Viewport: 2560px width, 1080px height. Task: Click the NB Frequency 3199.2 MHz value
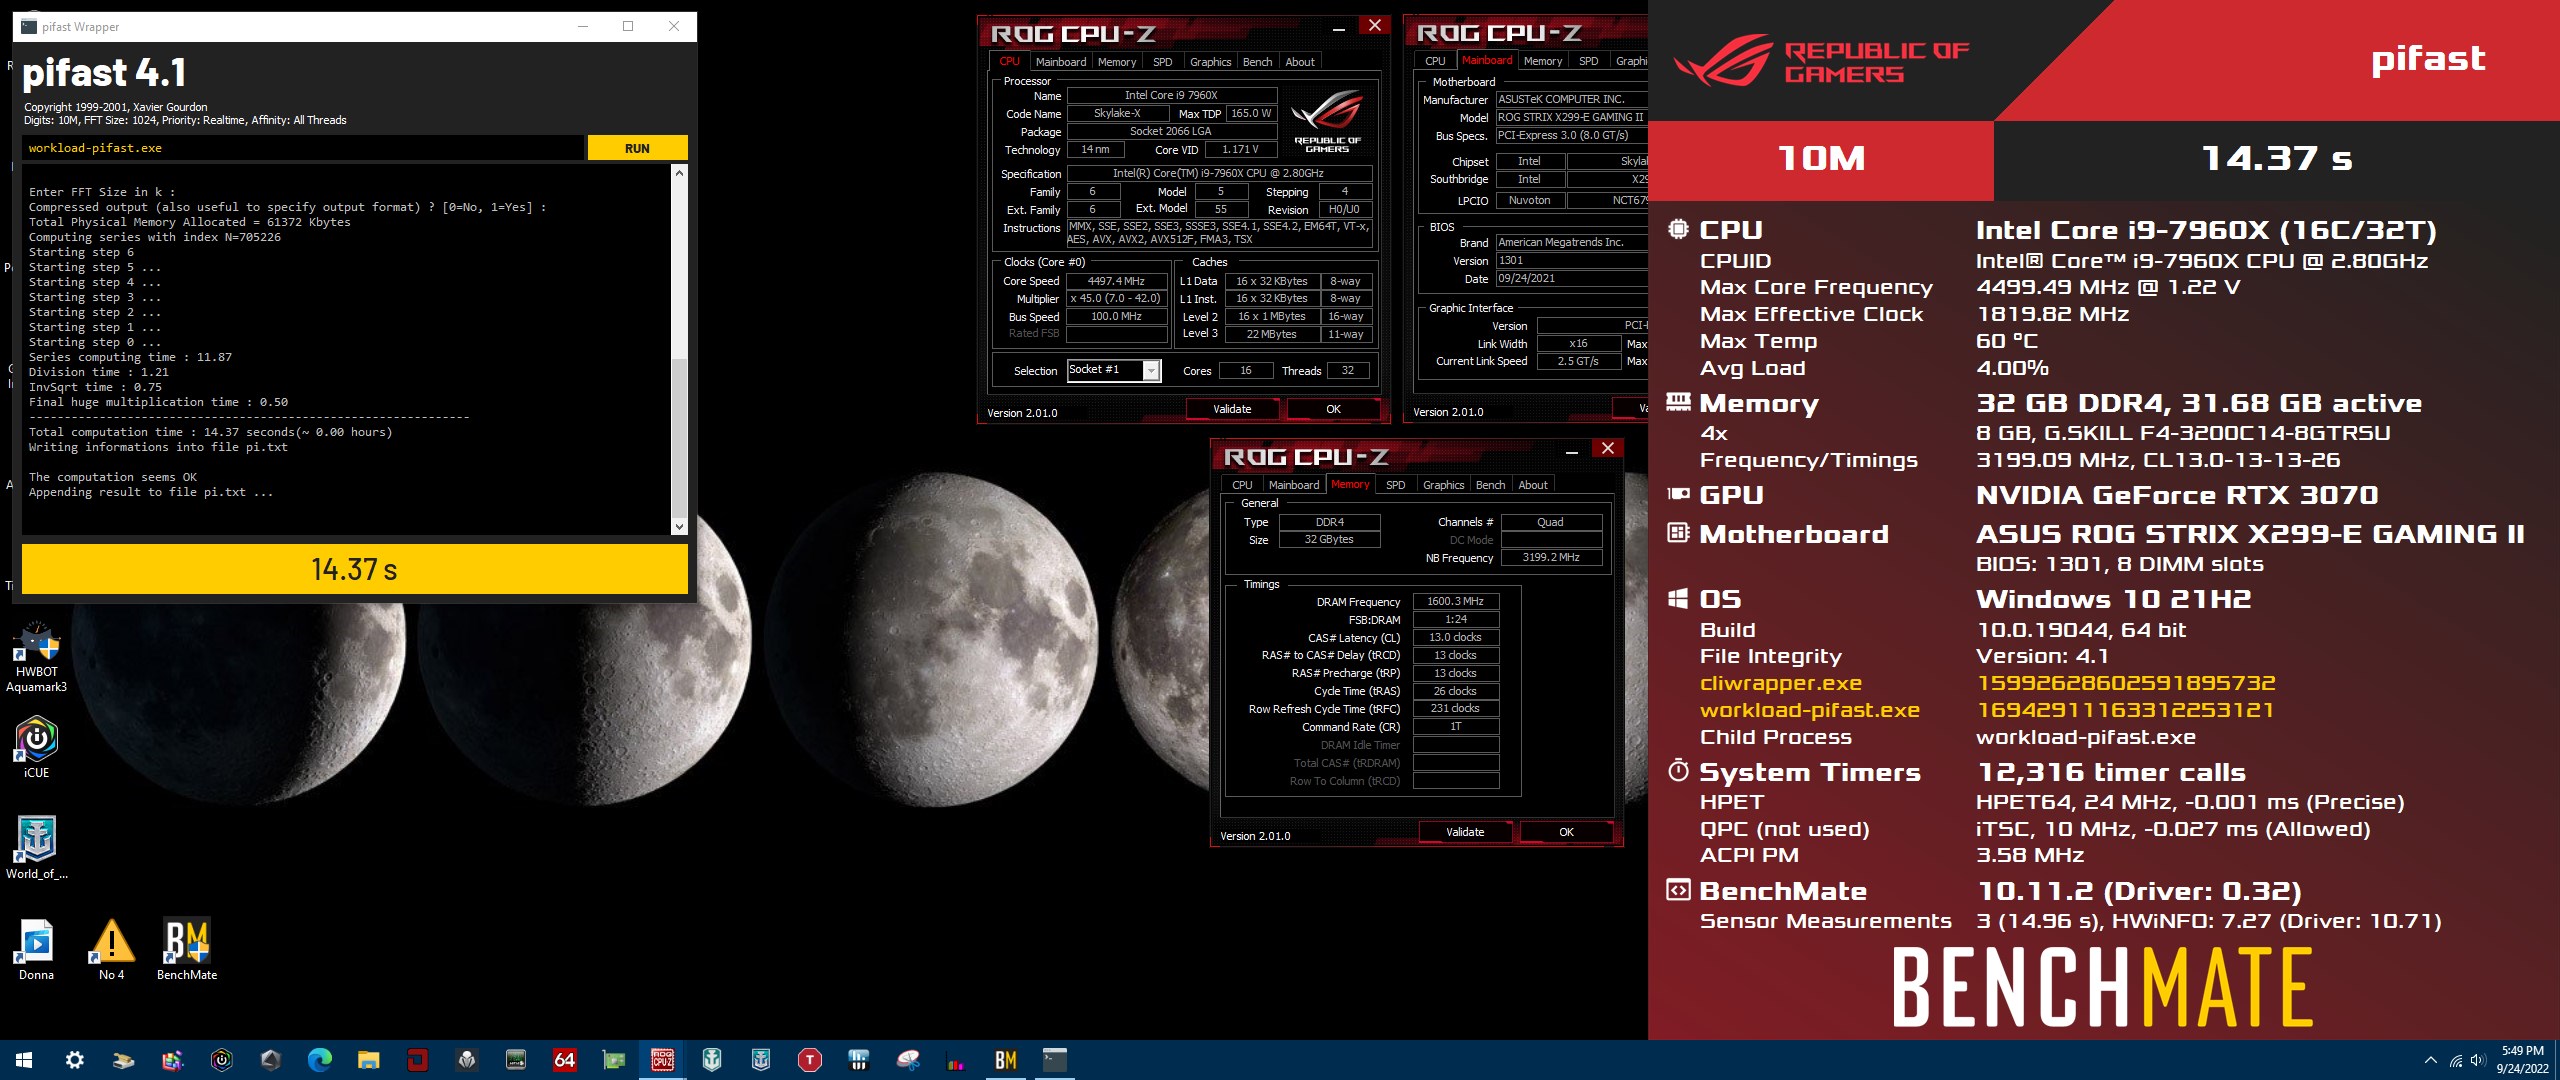(1550, 557)
